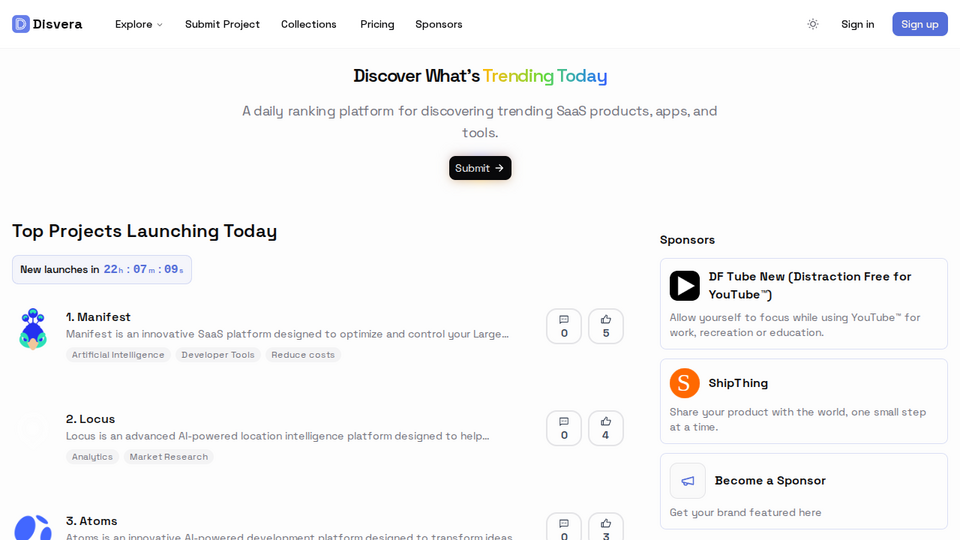960x540 pixels.
Task: Open the DF Tube New sponsor card title
Action: (x=810, y=285)
